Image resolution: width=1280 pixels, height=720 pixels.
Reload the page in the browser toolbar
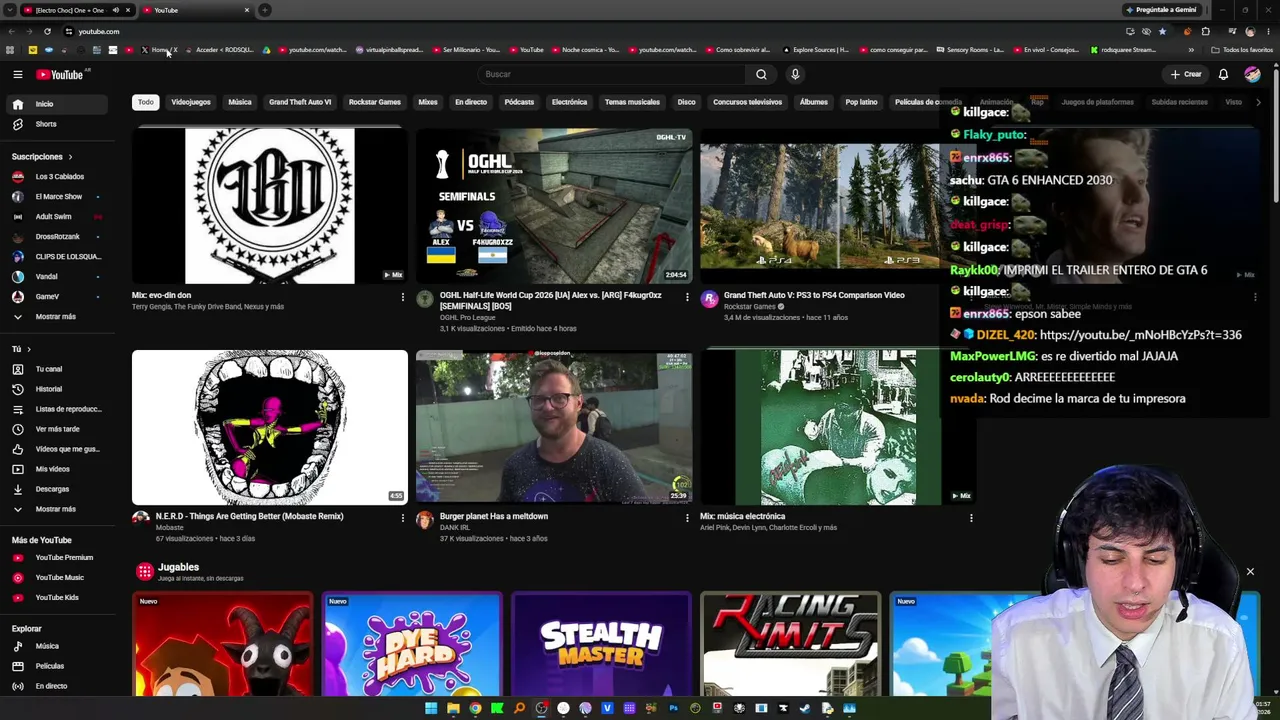47,31
